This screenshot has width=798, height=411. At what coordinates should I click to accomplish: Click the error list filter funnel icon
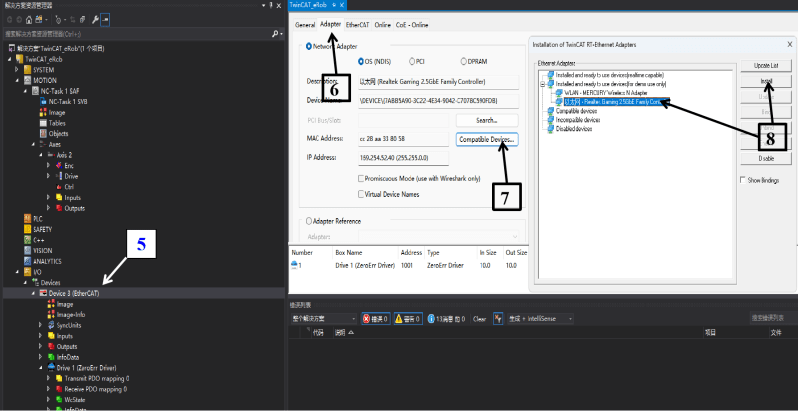(x=498, y=319)
